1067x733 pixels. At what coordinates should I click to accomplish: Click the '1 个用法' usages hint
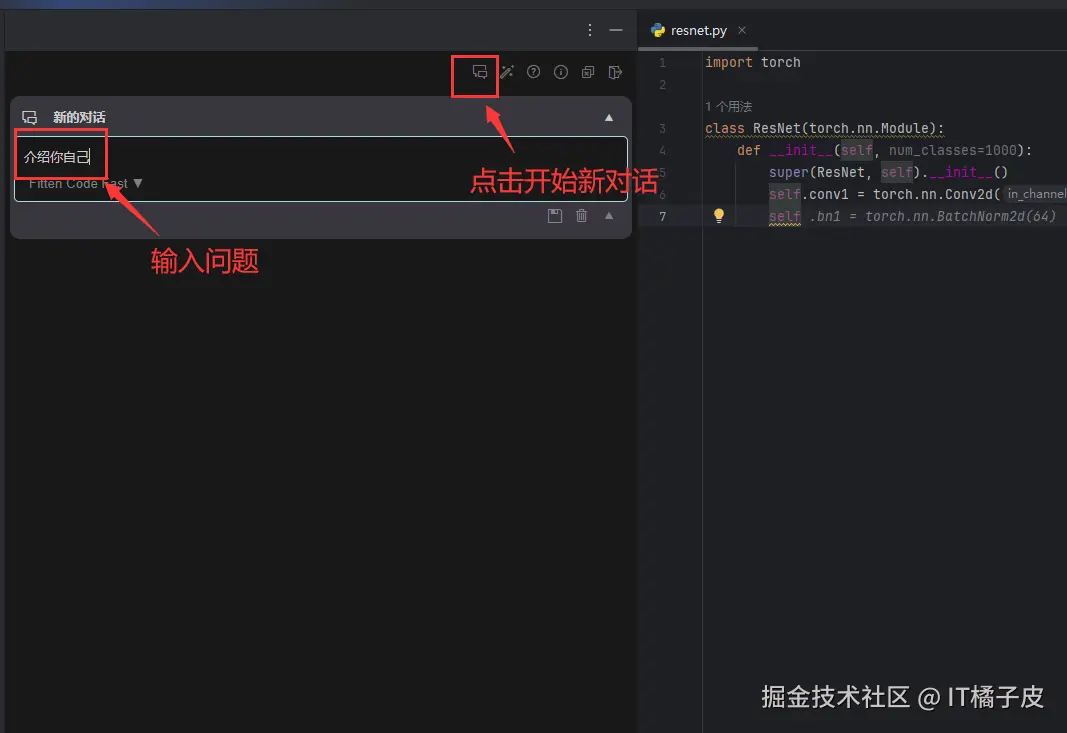click(x=728, y=107)
